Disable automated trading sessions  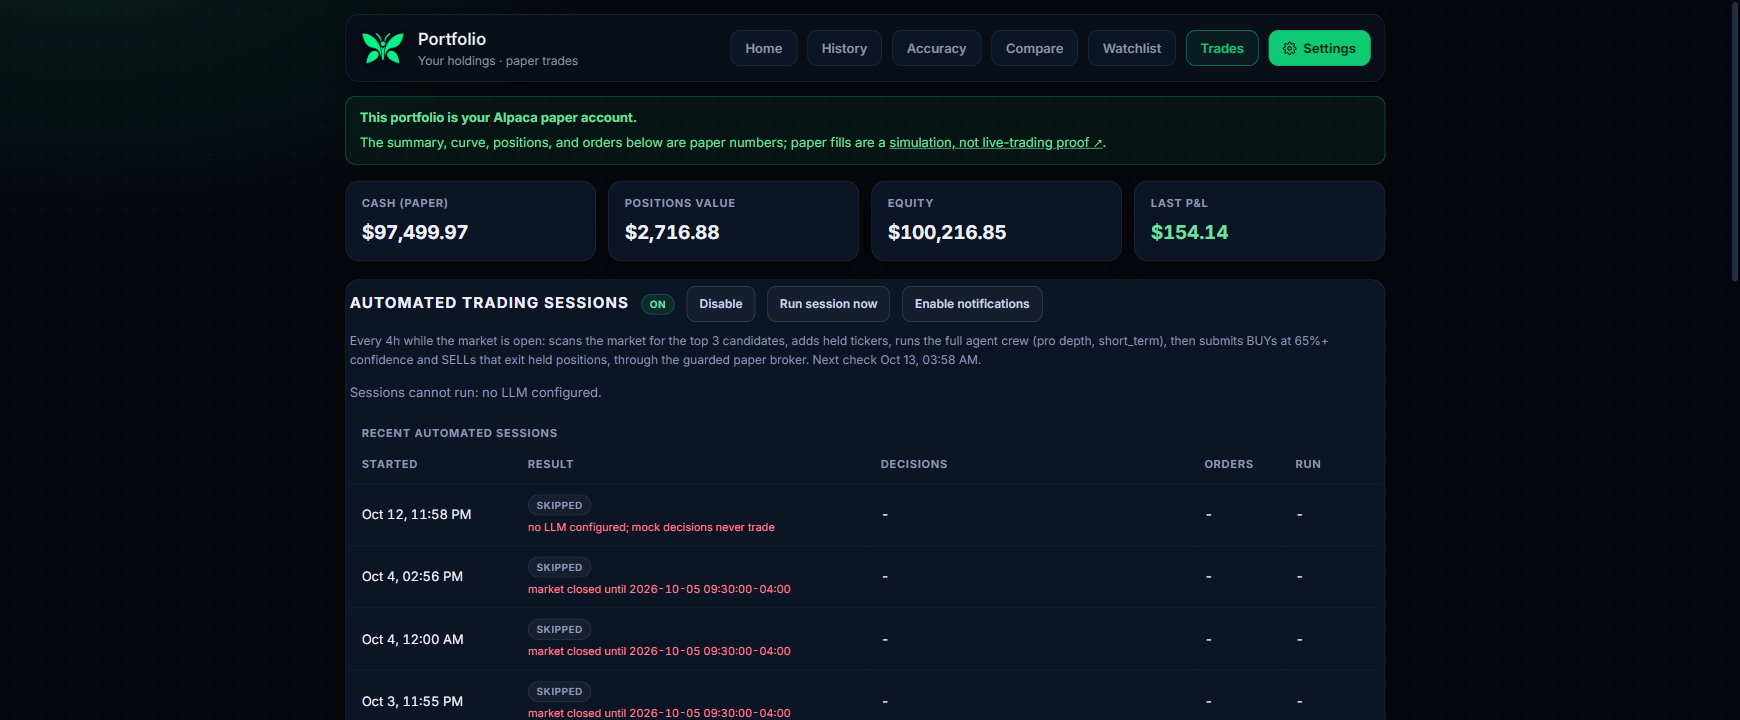coord(721,304)
